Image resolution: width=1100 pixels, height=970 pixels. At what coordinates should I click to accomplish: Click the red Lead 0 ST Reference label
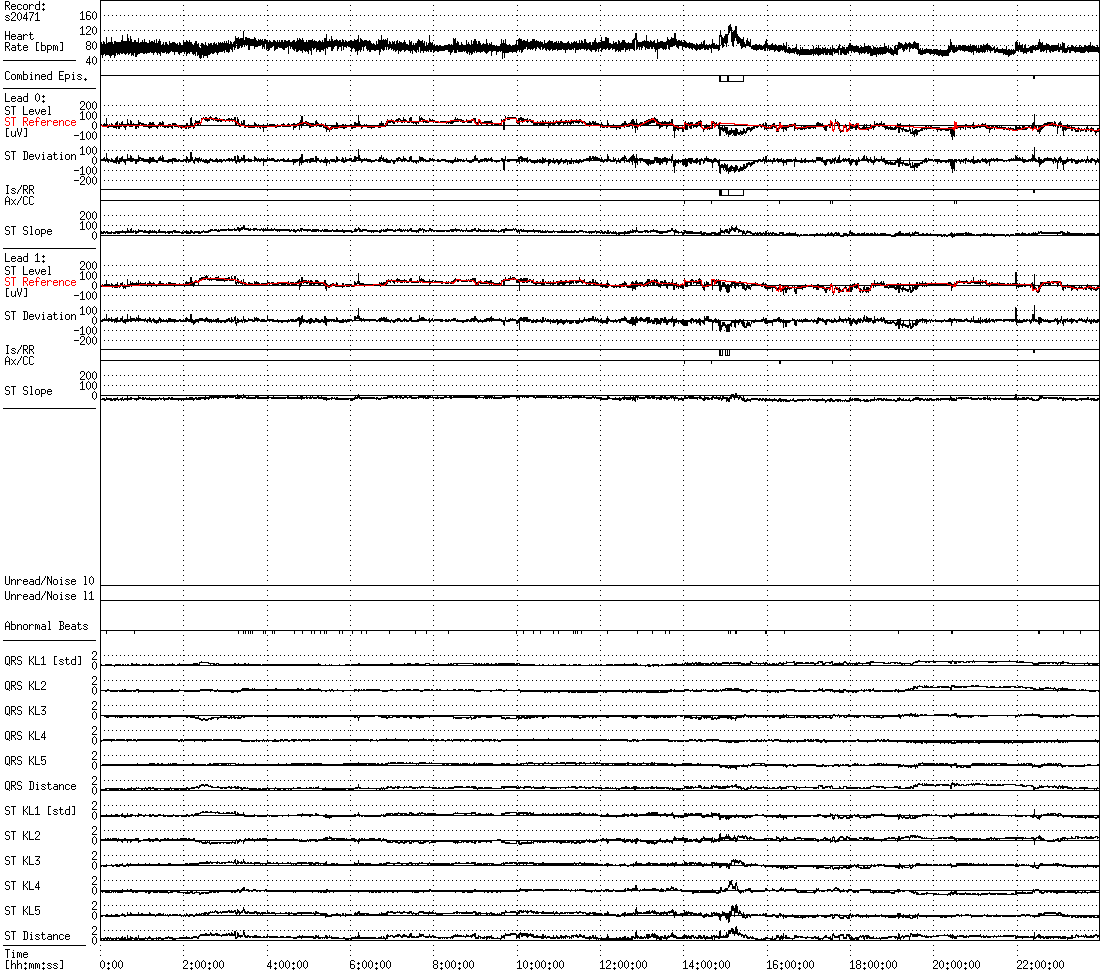point(40,122)
